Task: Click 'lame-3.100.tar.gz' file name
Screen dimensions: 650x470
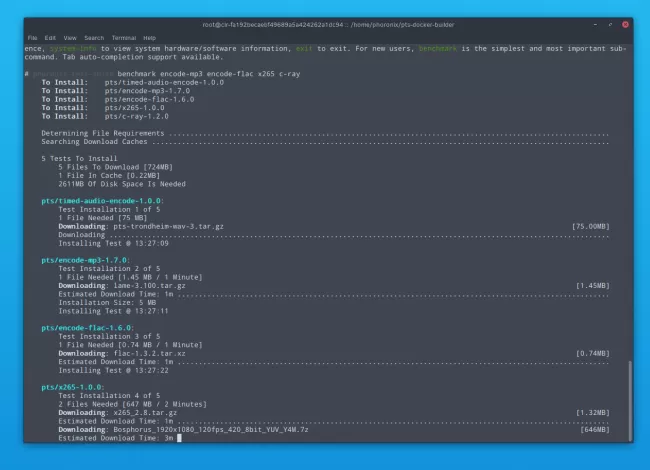Action: tap(149, 286)
